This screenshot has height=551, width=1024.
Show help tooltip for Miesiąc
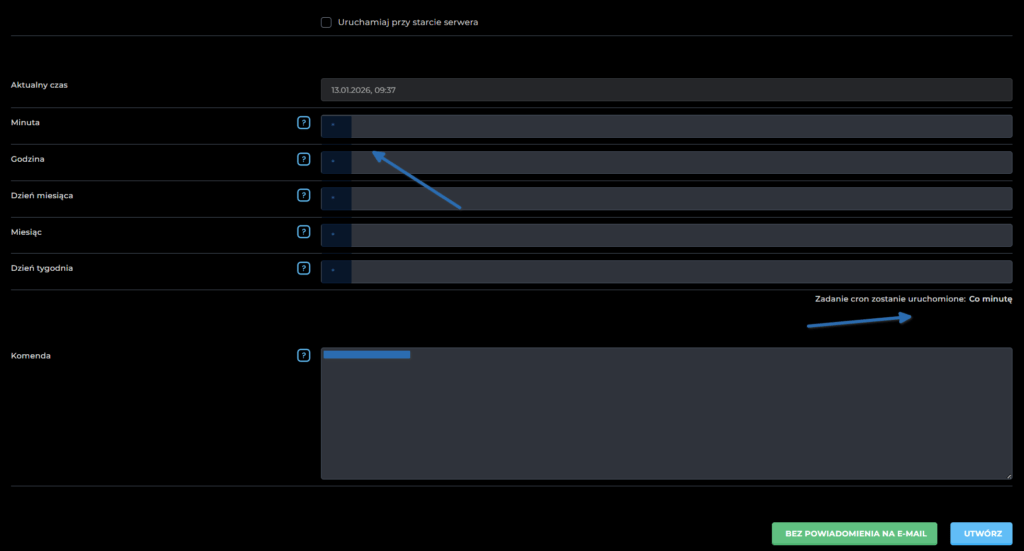click(x=303, y=232)
